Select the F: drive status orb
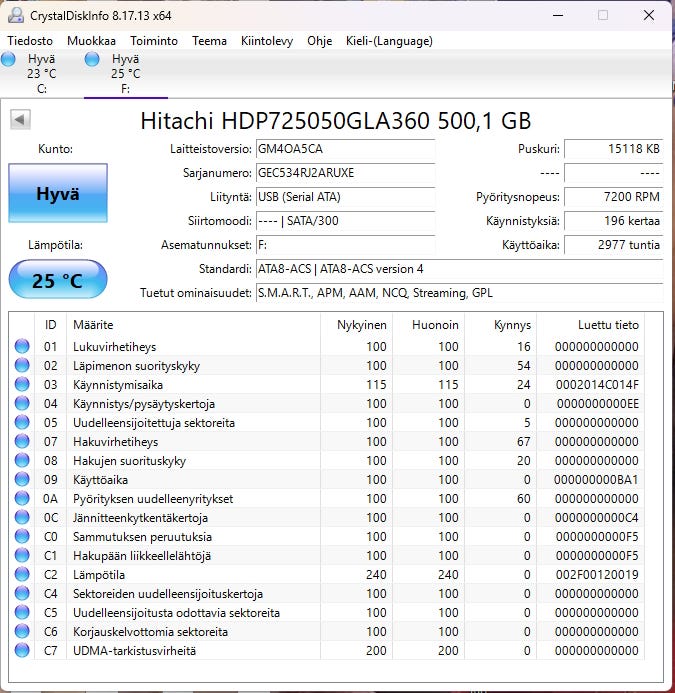The height and width of the screenshot is (693, 675). tap(93, 60)
